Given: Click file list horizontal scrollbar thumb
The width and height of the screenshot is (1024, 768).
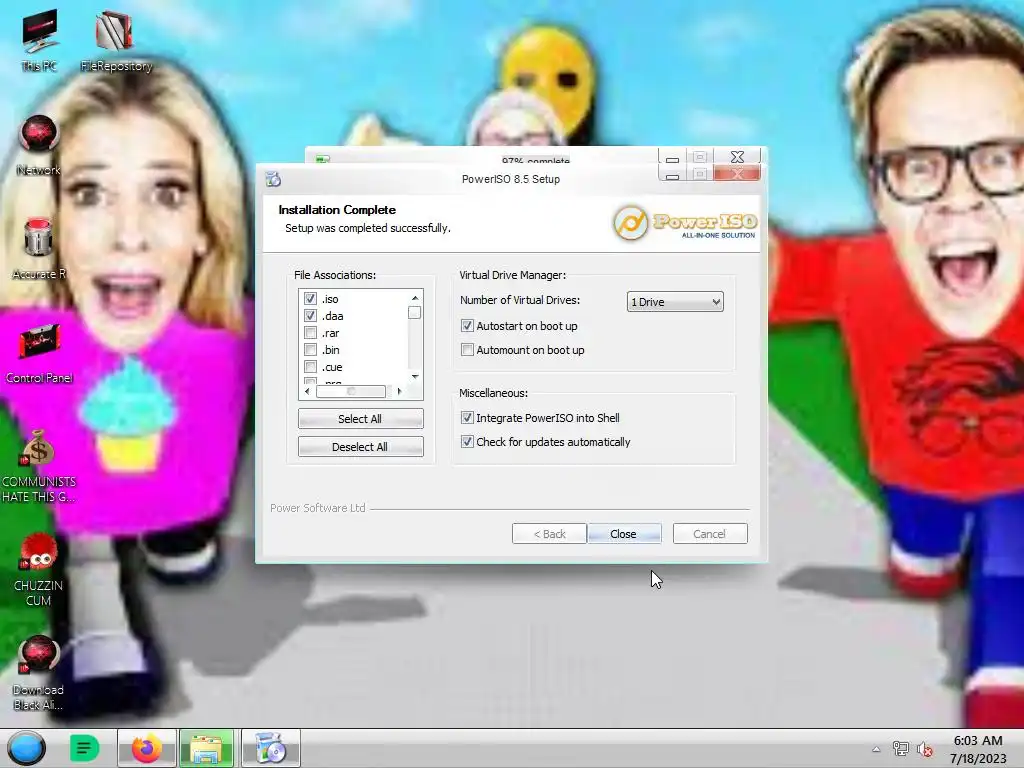Looking at the screenshot, I should pyautogui.click(x=351, y=391).
